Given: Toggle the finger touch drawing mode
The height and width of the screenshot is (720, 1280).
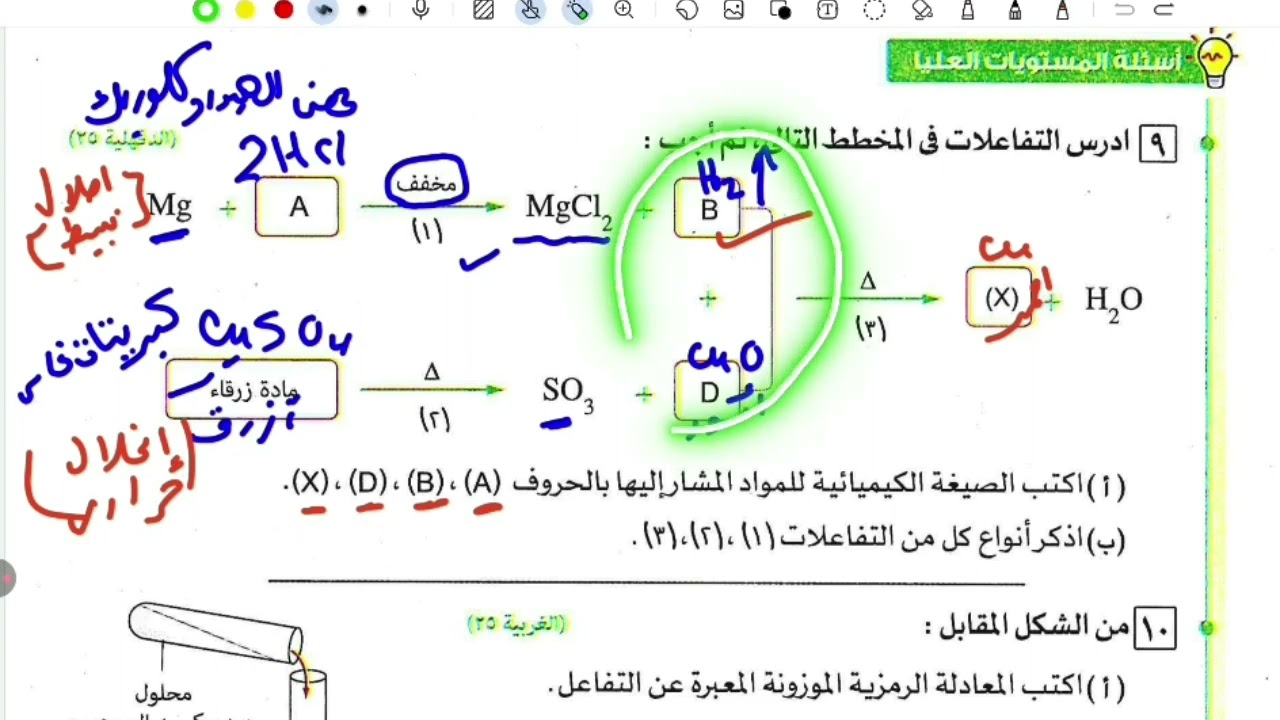Looking at the screenshot, I should pyautogui.click(x=531, y=10).
